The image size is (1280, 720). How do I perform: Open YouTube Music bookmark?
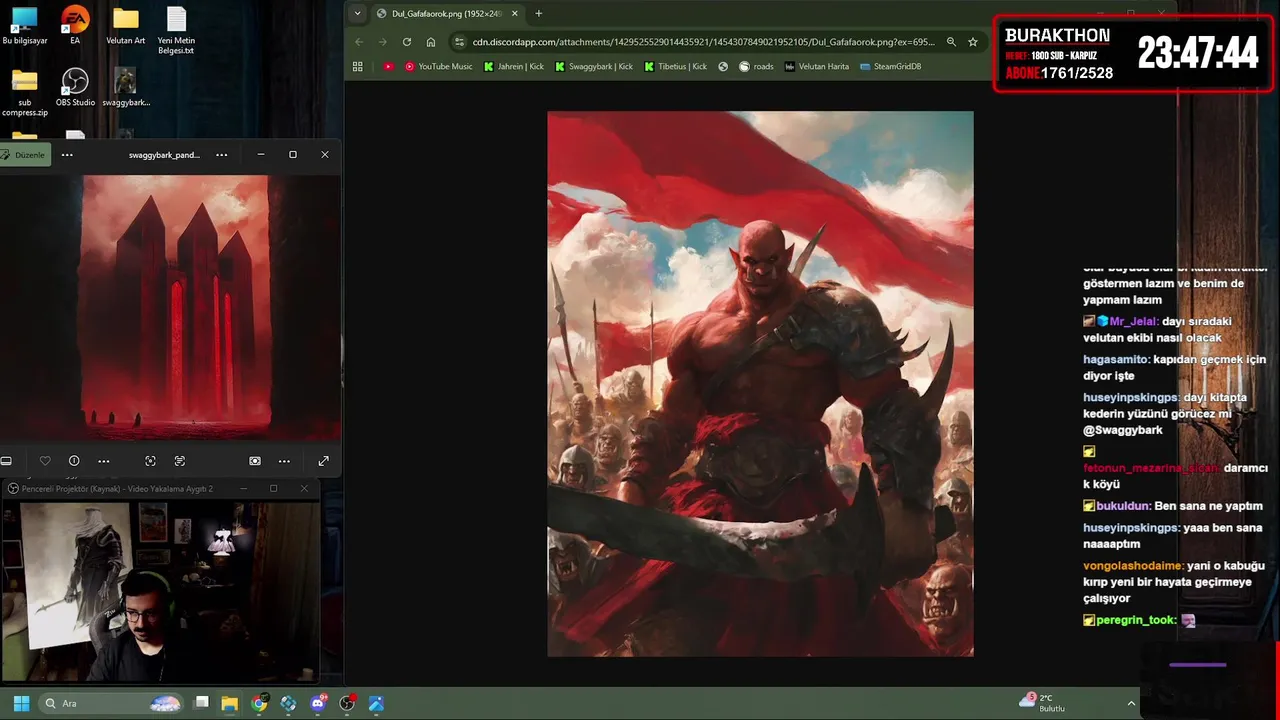tap(438, 67)
